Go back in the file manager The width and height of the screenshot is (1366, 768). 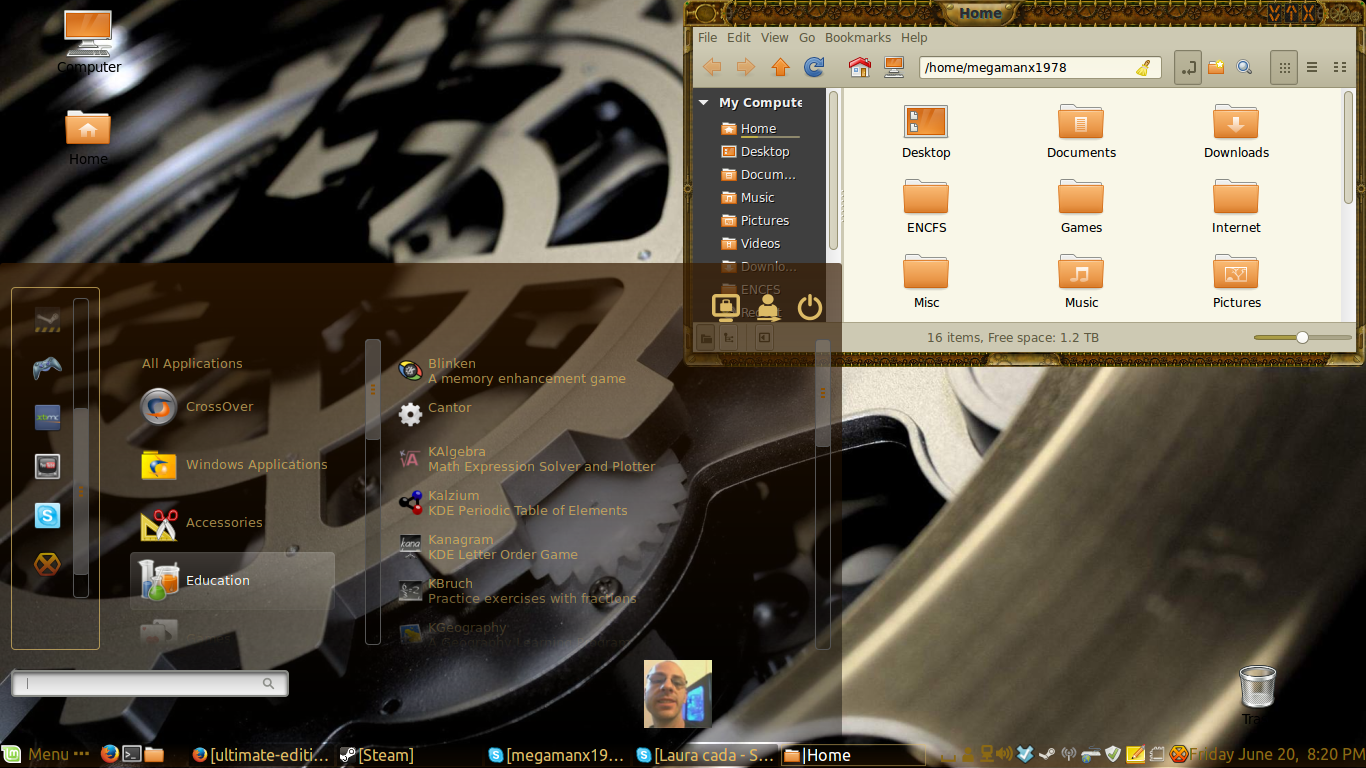tap(712, 67)
